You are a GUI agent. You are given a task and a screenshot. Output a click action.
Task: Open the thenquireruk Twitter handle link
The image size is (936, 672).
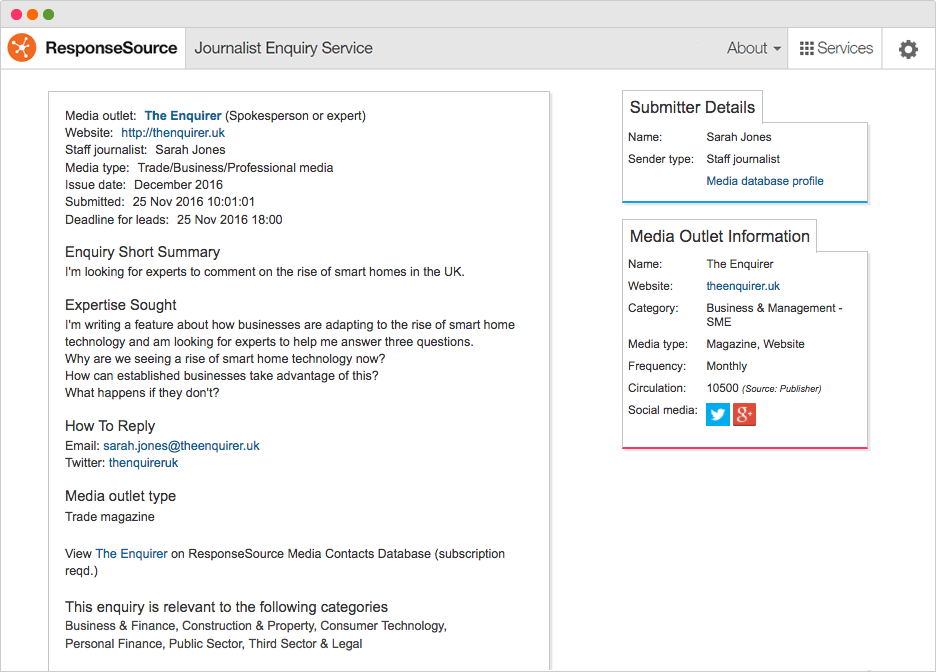(142, 462)
